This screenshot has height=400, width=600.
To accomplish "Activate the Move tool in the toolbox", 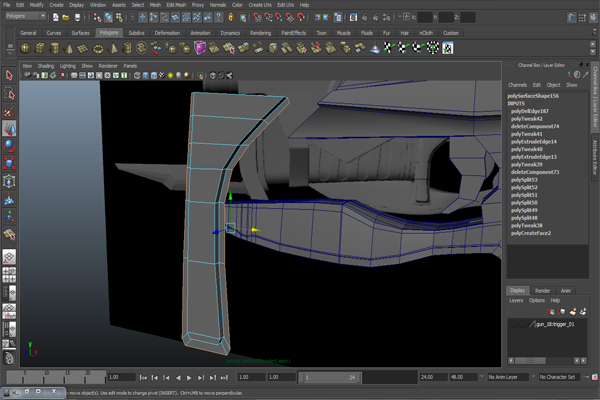I will coord(9,129).
